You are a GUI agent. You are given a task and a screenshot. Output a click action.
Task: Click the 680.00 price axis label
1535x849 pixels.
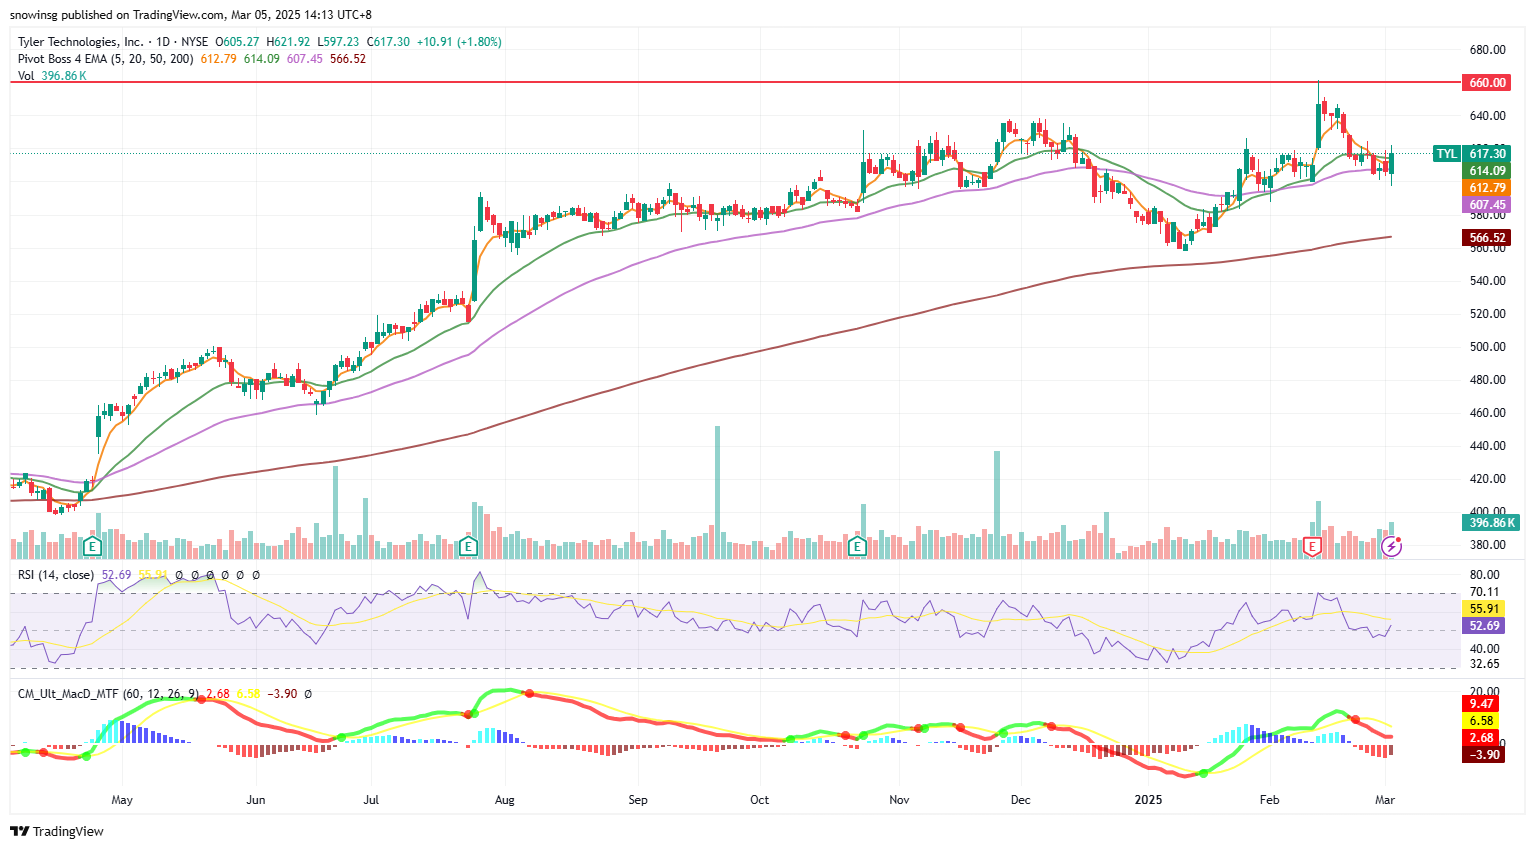pos(1487,50)
